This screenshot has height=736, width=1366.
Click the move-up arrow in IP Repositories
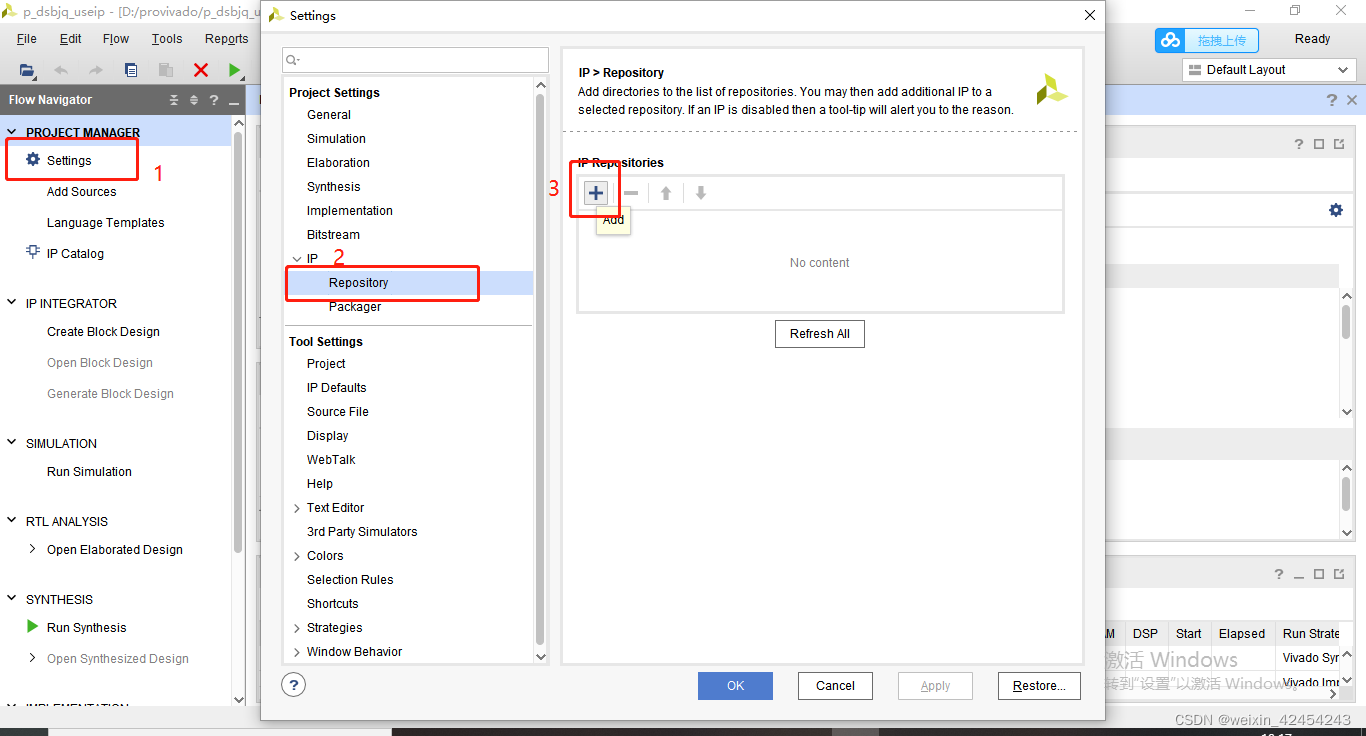click(x=666, y=193)
